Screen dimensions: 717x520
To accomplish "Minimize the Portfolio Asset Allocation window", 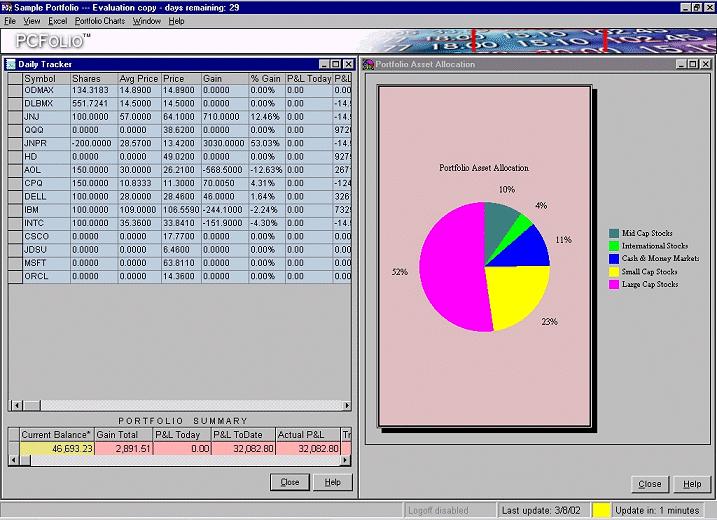I will (681, 64).
